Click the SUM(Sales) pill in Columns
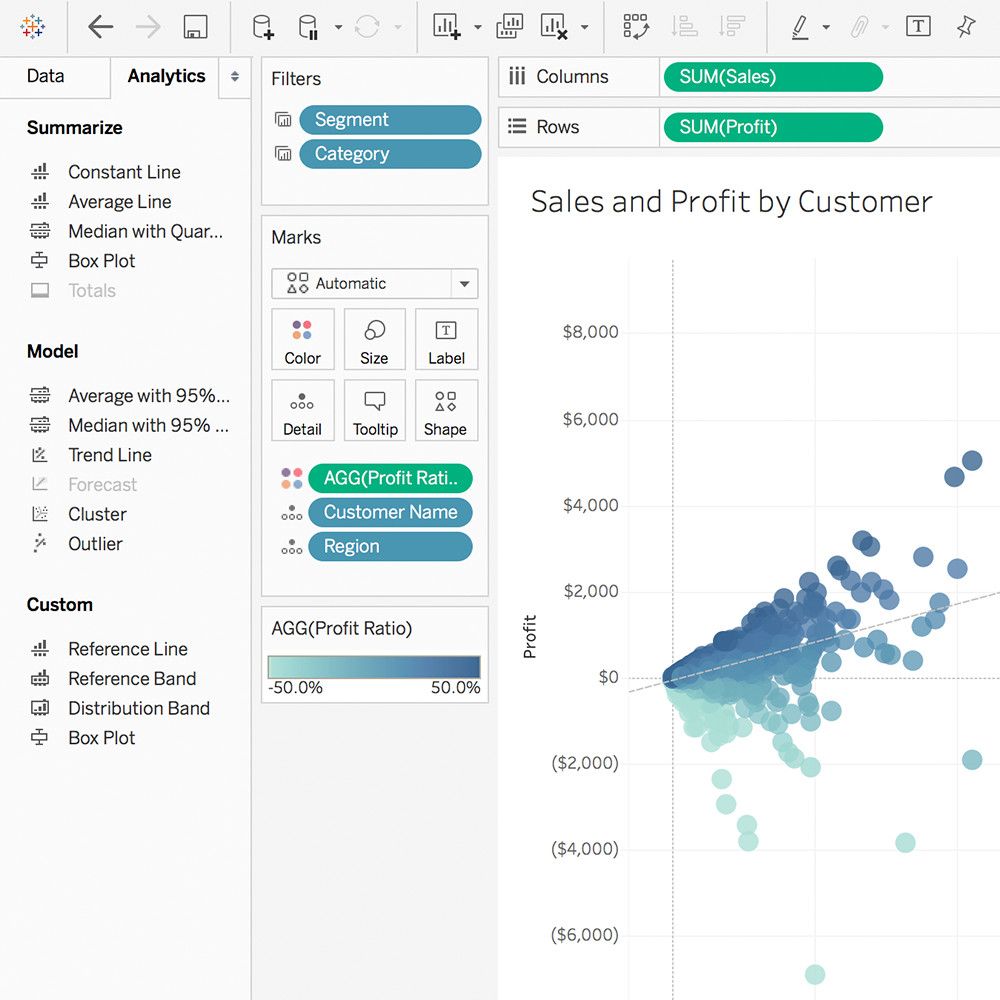1000x1000 pixels. pos(771,77)
